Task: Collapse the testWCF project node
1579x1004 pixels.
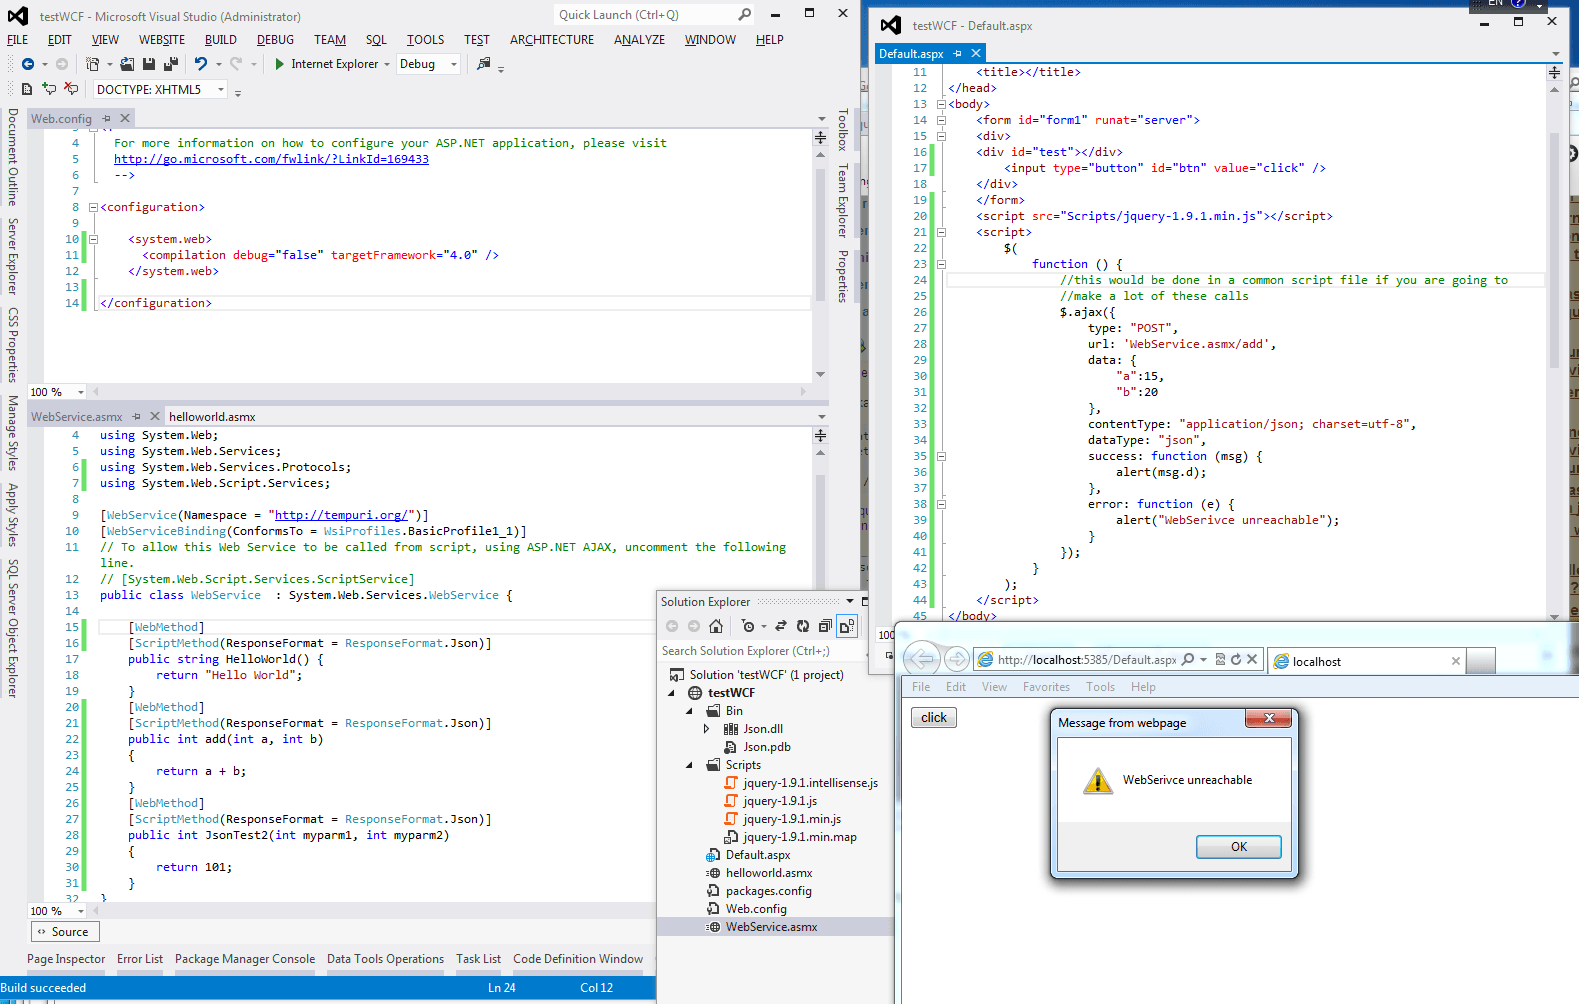Action: [x=671, y=693]
